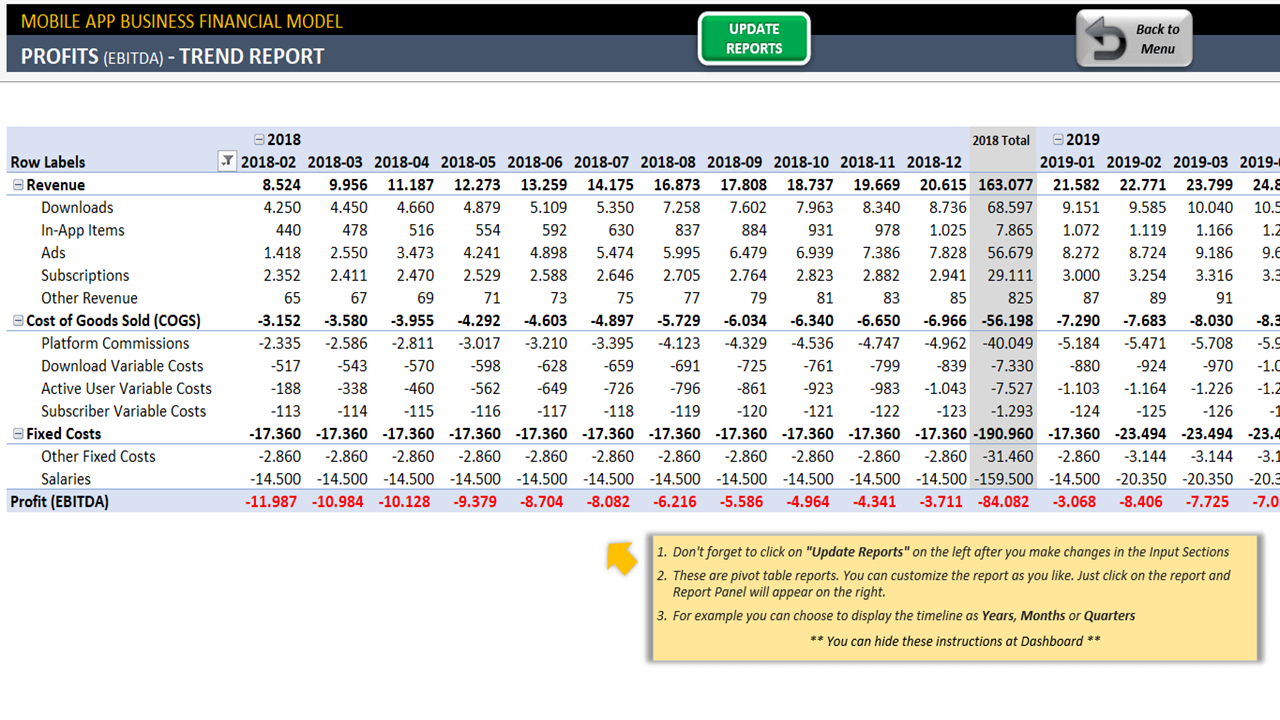Select the Ads row label

click(53, 253)
